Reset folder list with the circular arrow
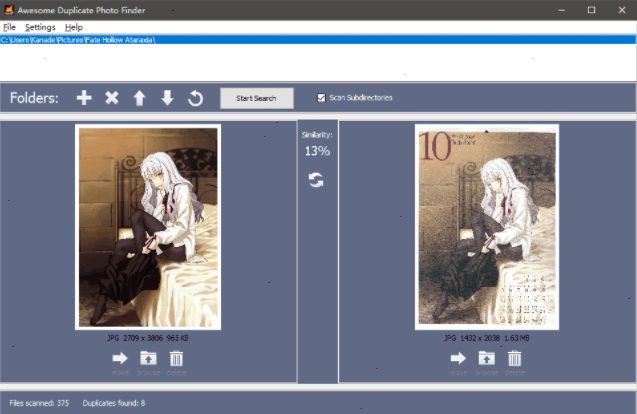 tap(195, 98)
